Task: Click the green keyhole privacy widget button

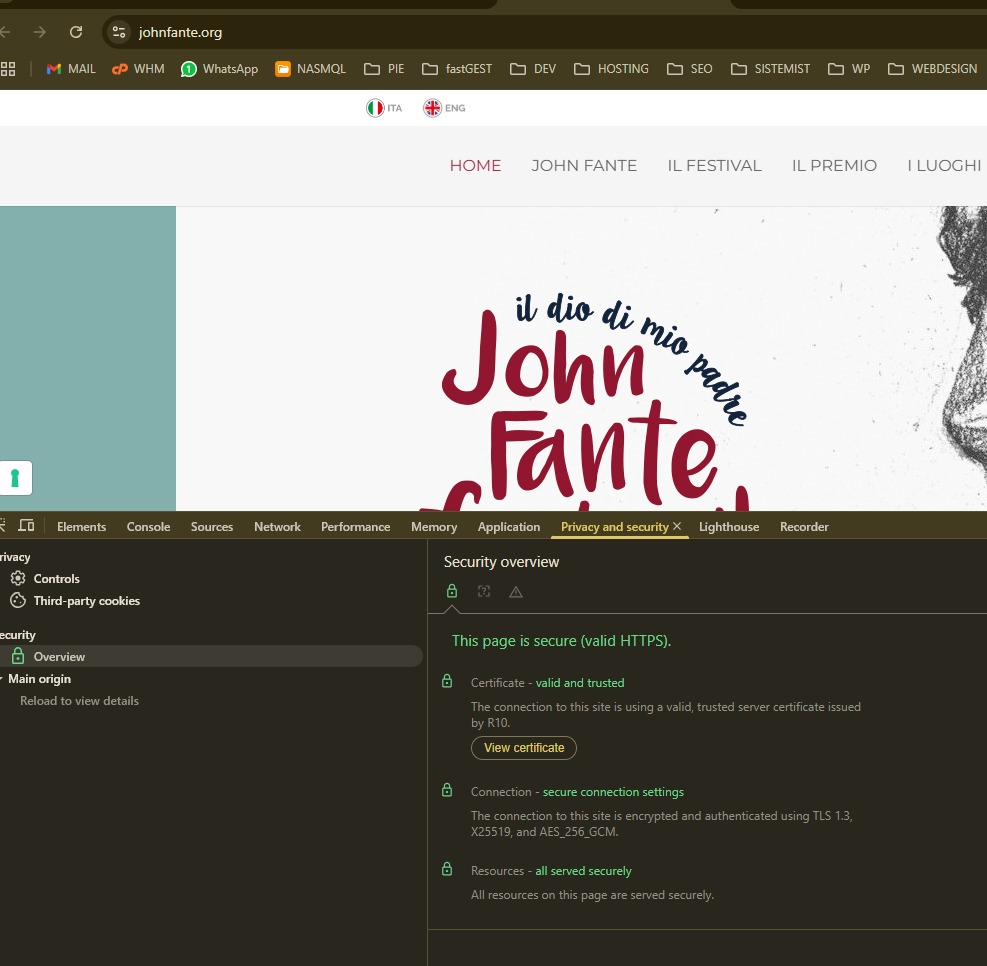Action: (x=16, y=478)
